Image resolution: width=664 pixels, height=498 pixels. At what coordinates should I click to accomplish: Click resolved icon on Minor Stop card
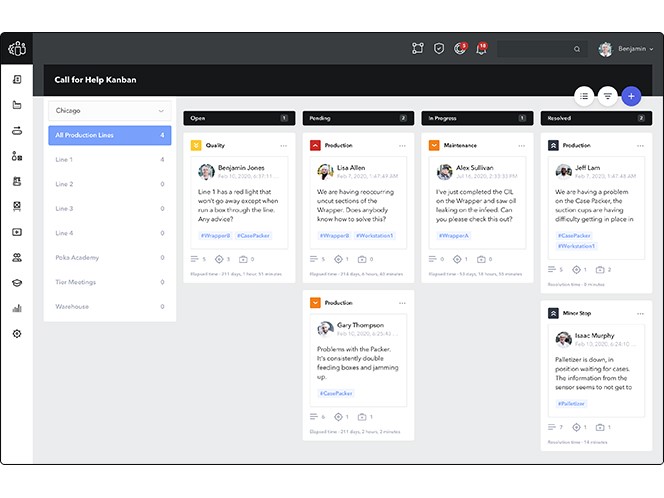(553, 313)
